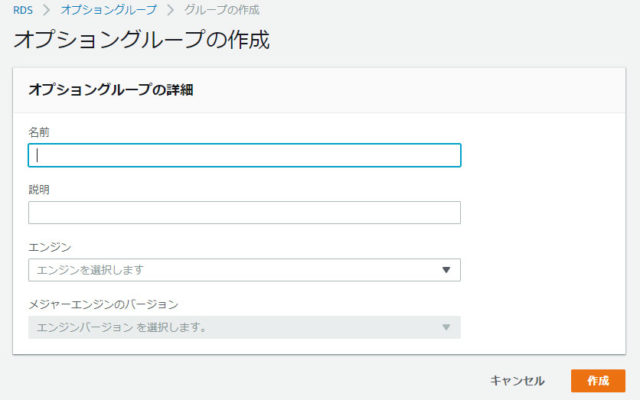Click the オプショングループの作成 page title

point(142,40)
